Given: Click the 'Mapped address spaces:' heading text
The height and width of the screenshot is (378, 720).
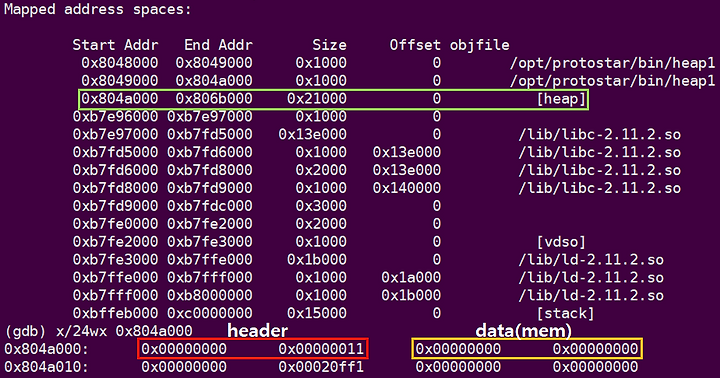Looking at the screenshot, I should point(98,10).
